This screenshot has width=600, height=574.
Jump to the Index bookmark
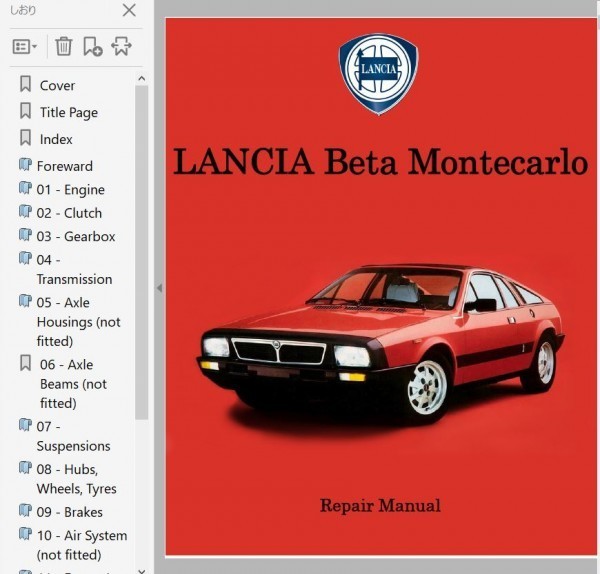coord(56,139)
